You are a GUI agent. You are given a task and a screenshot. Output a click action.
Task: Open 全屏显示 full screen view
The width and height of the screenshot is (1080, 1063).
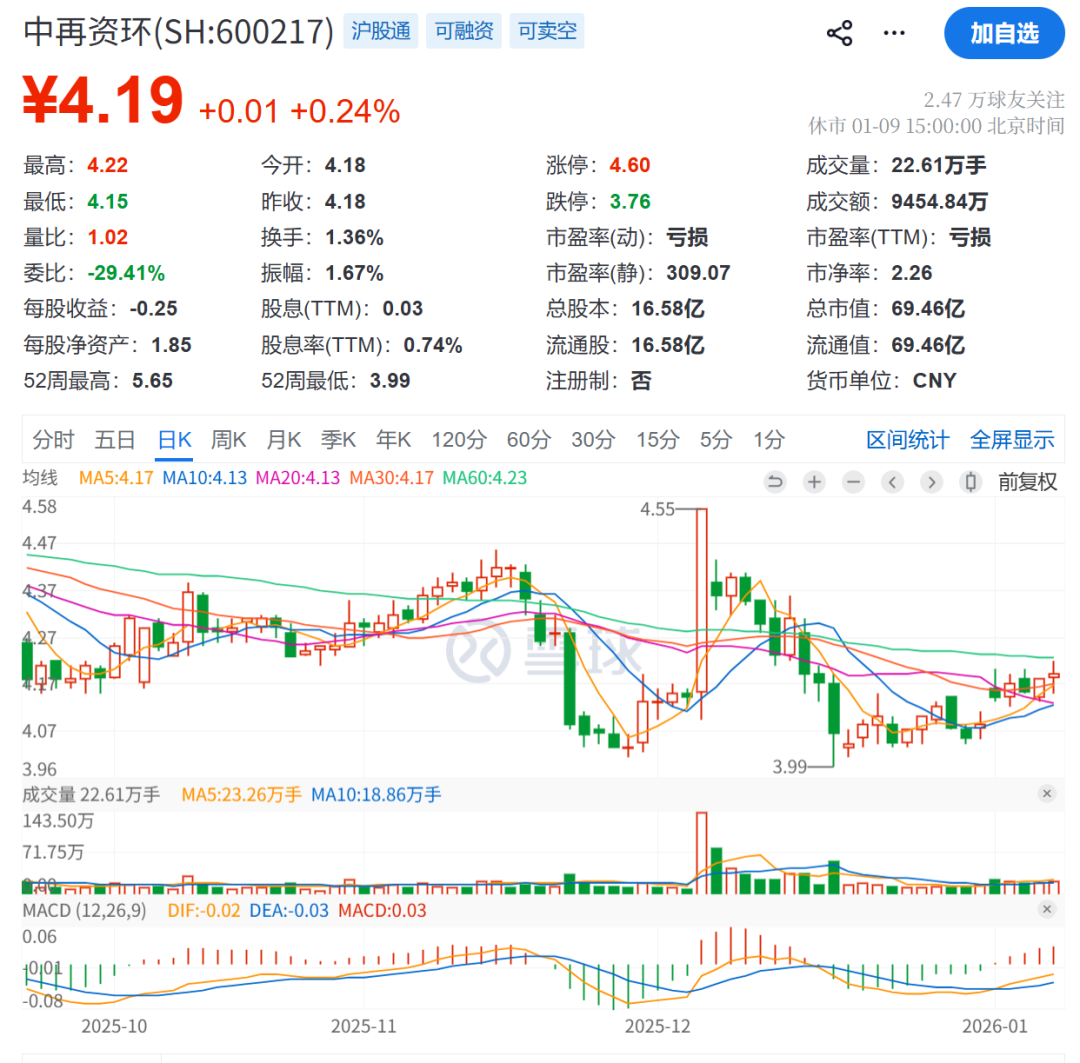click(x=1012, y=439)
